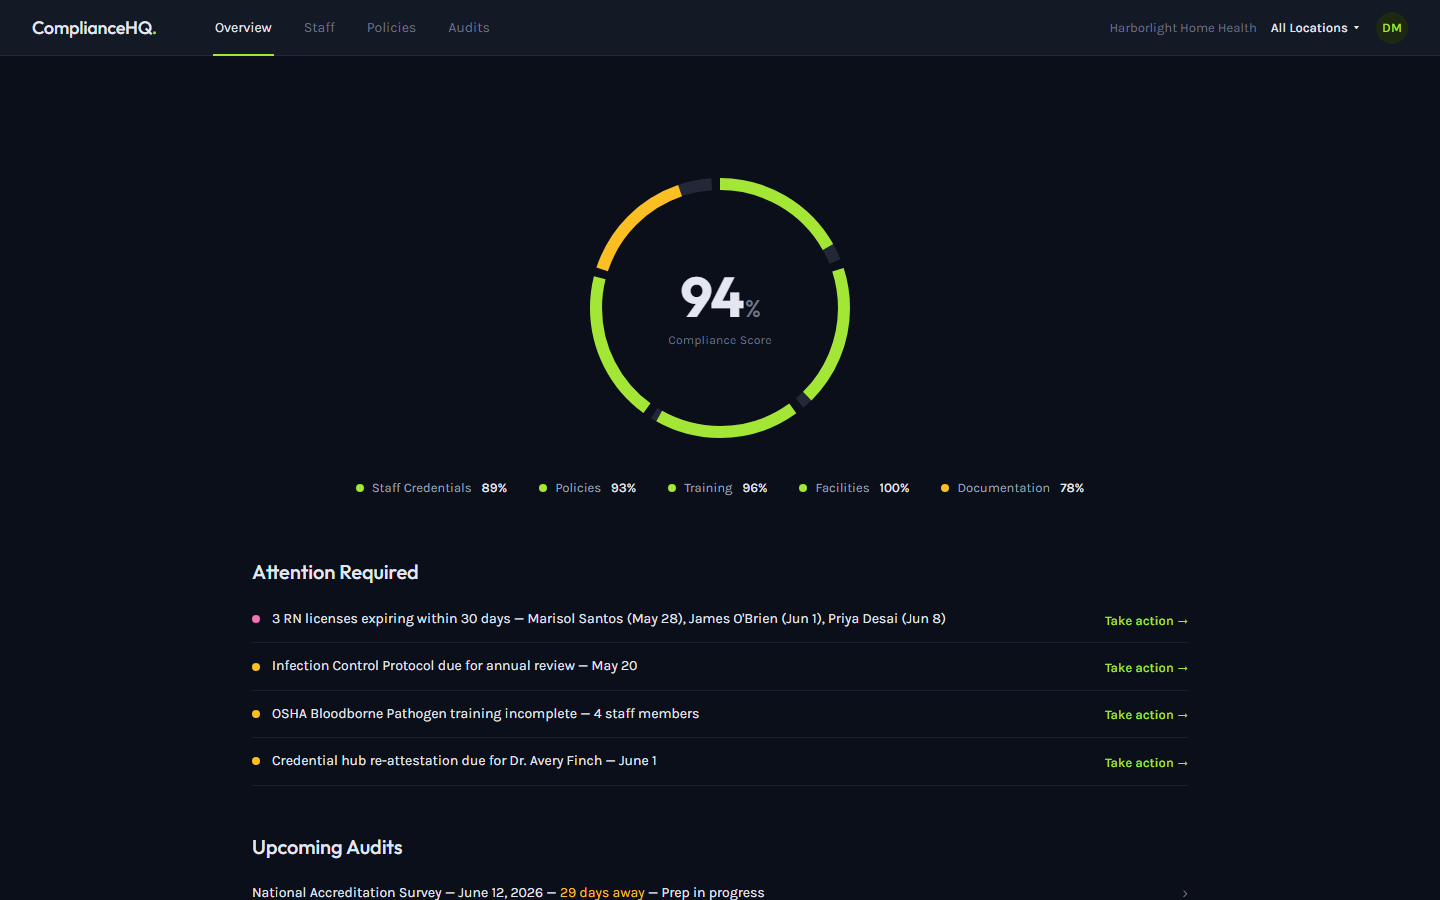Open the DM user avatar

click(x=1392, y=28)
